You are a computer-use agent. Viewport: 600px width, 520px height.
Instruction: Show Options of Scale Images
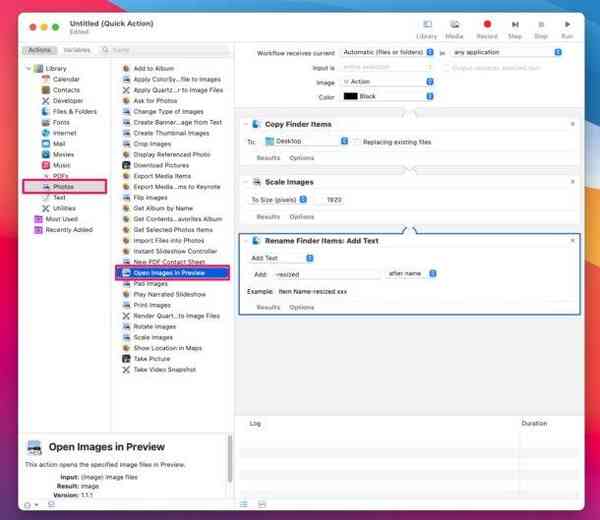pos(302,217)
